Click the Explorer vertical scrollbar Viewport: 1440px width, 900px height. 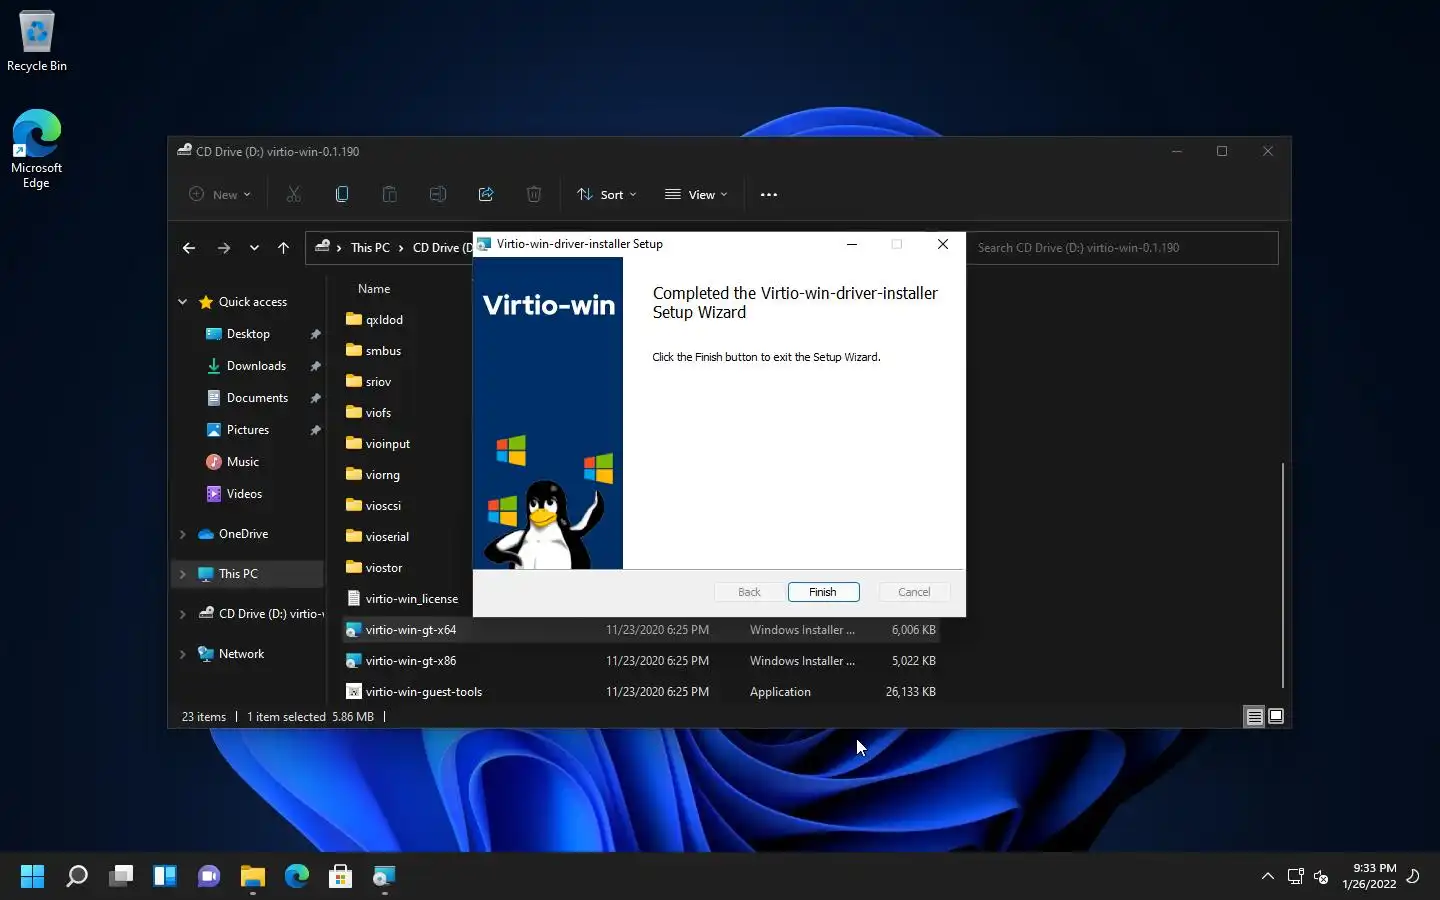pos(1282,574)
